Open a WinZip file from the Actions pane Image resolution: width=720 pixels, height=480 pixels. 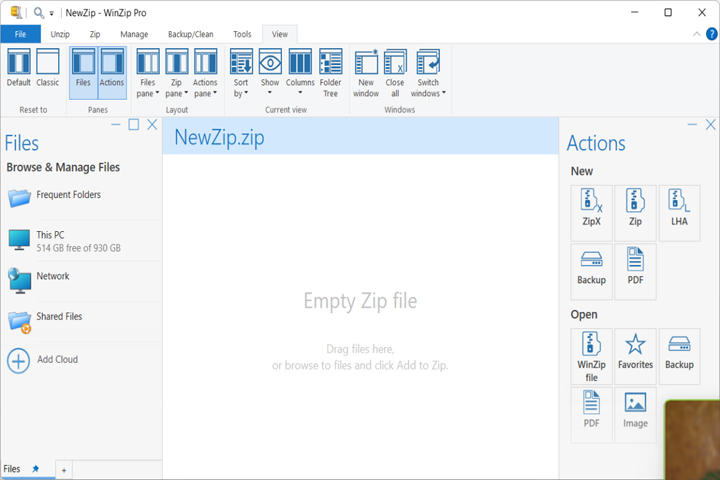pyautogui.click(x=591, y=356)
